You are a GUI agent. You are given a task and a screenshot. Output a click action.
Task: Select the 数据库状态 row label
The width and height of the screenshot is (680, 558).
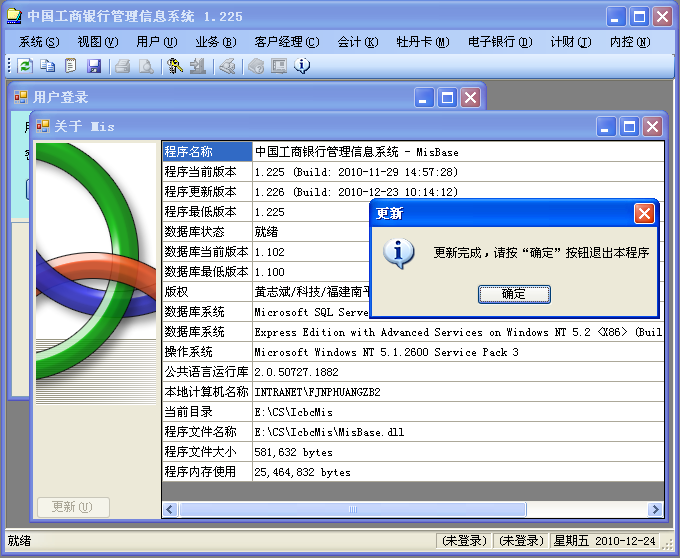click(x=207, y=232)
